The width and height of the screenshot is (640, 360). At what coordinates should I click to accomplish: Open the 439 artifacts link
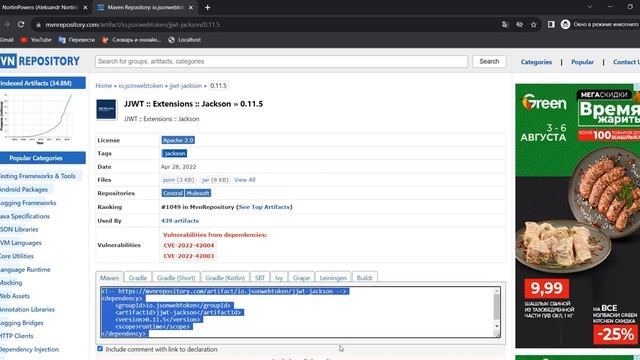point(180,221)
